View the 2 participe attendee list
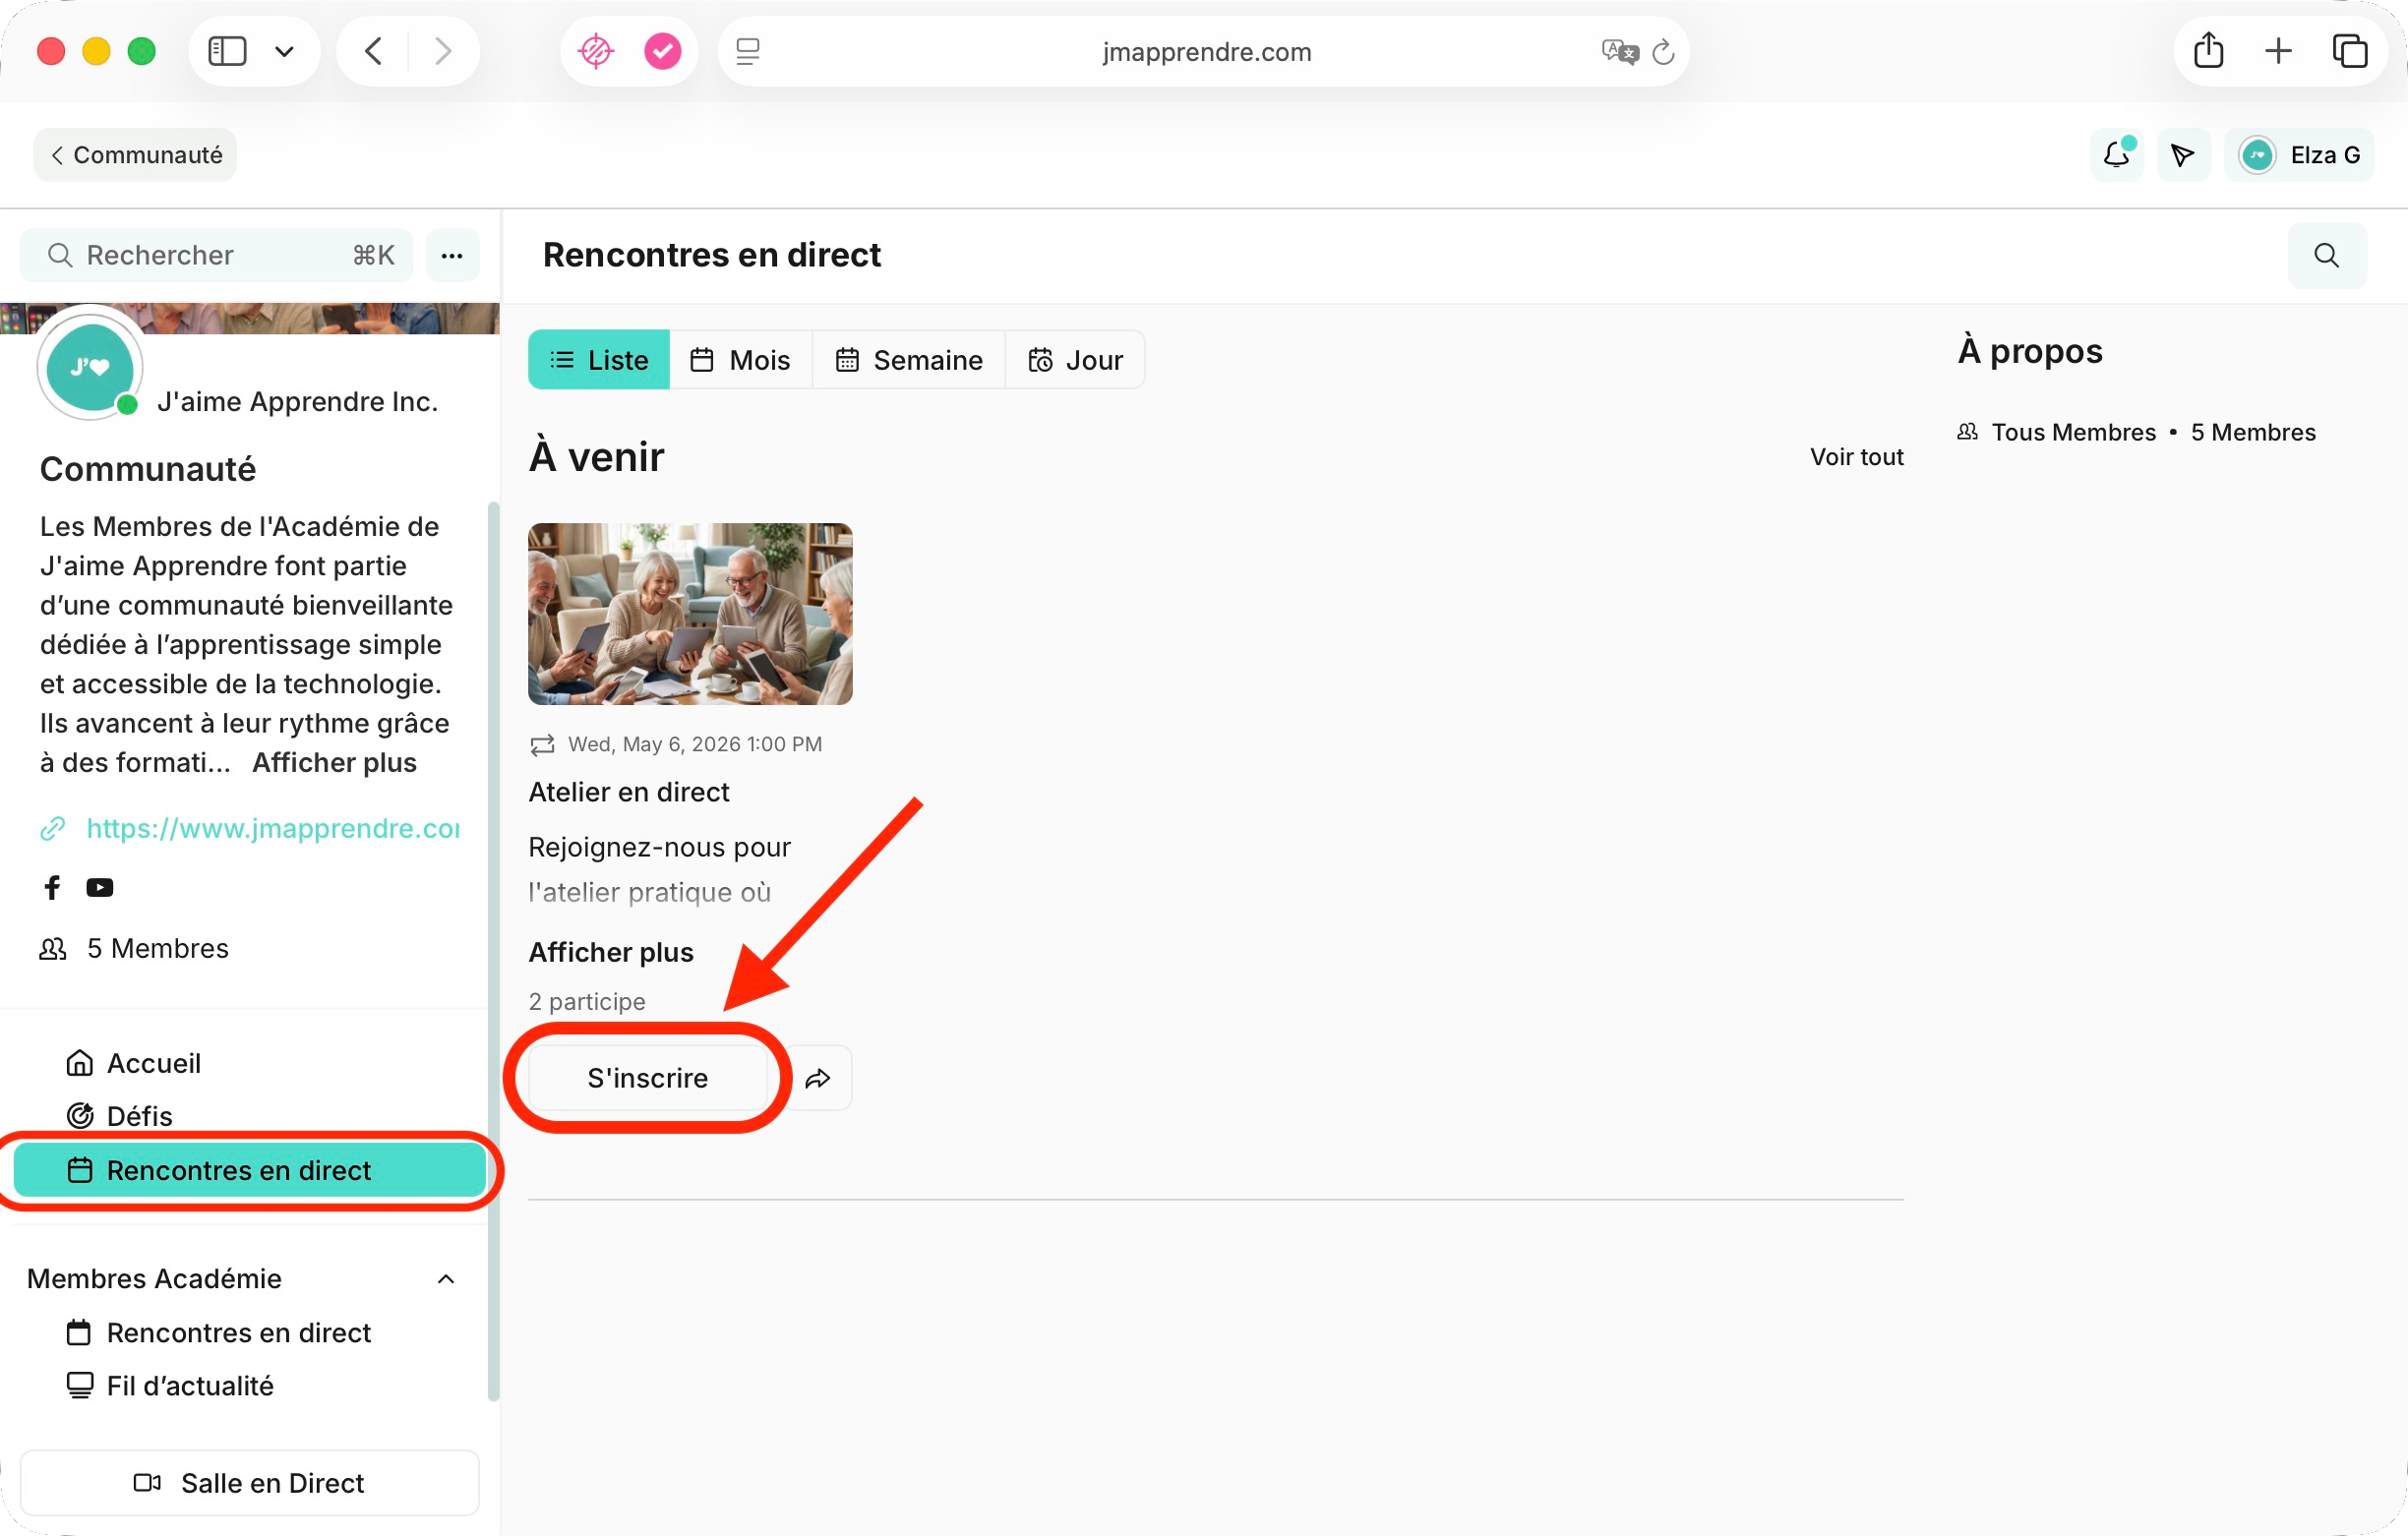 click(x=587, y=1001)
